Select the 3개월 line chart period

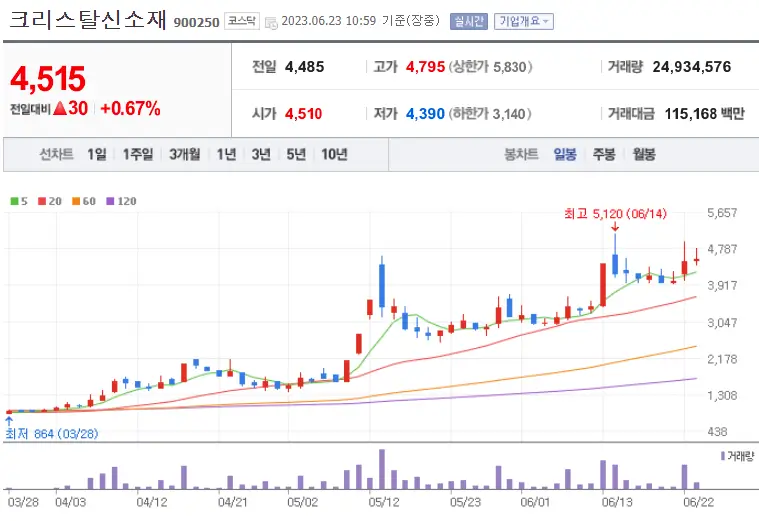click(184, 154)
